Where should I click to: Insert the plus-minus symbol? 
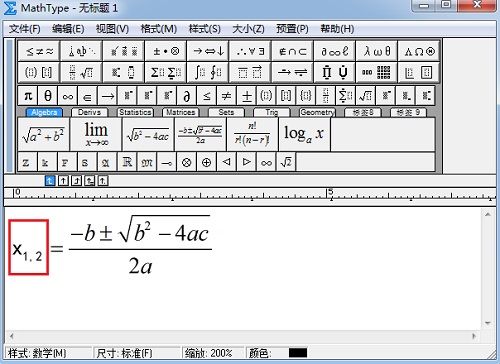pyautogui.click(x=246, y=96)
